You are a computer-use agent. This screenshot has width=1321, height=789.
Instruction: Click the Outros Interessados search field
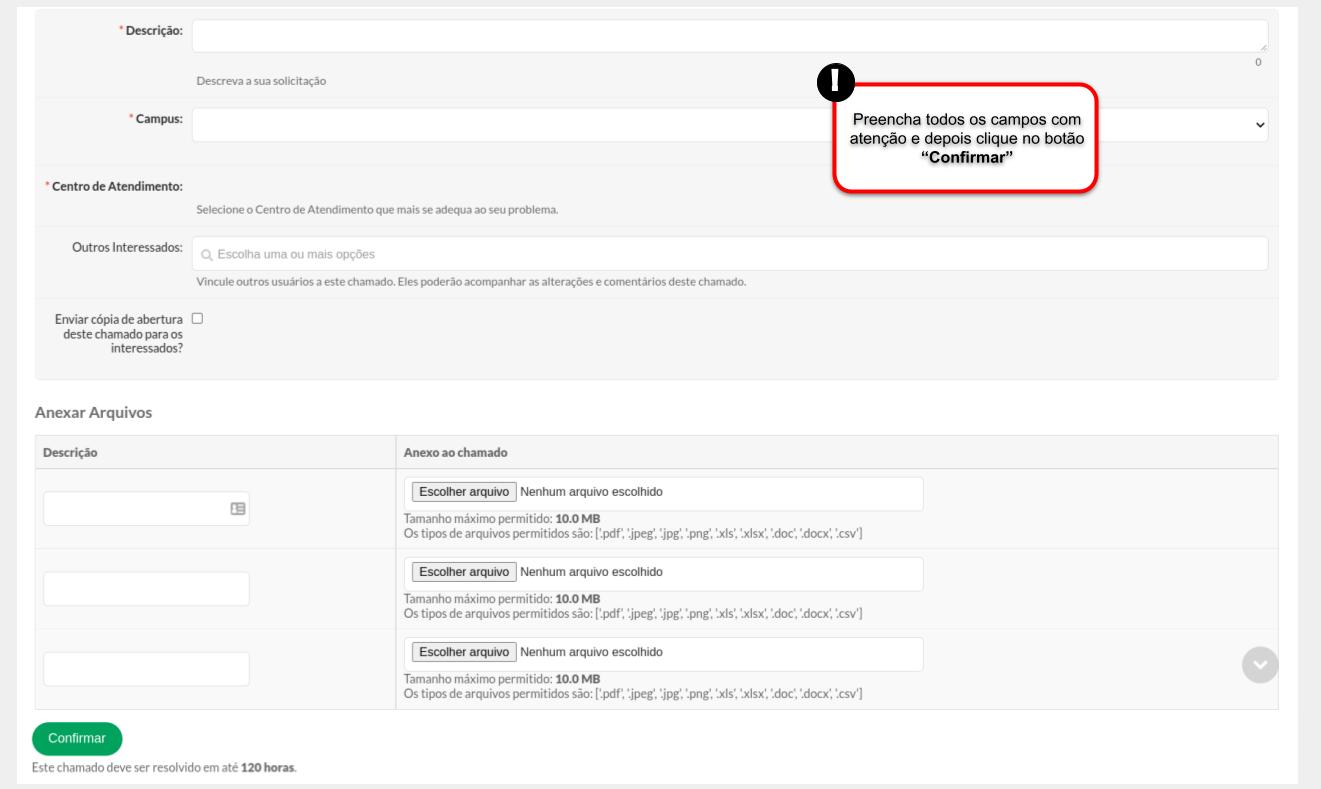pyautogui.click(x=730, y=254)
